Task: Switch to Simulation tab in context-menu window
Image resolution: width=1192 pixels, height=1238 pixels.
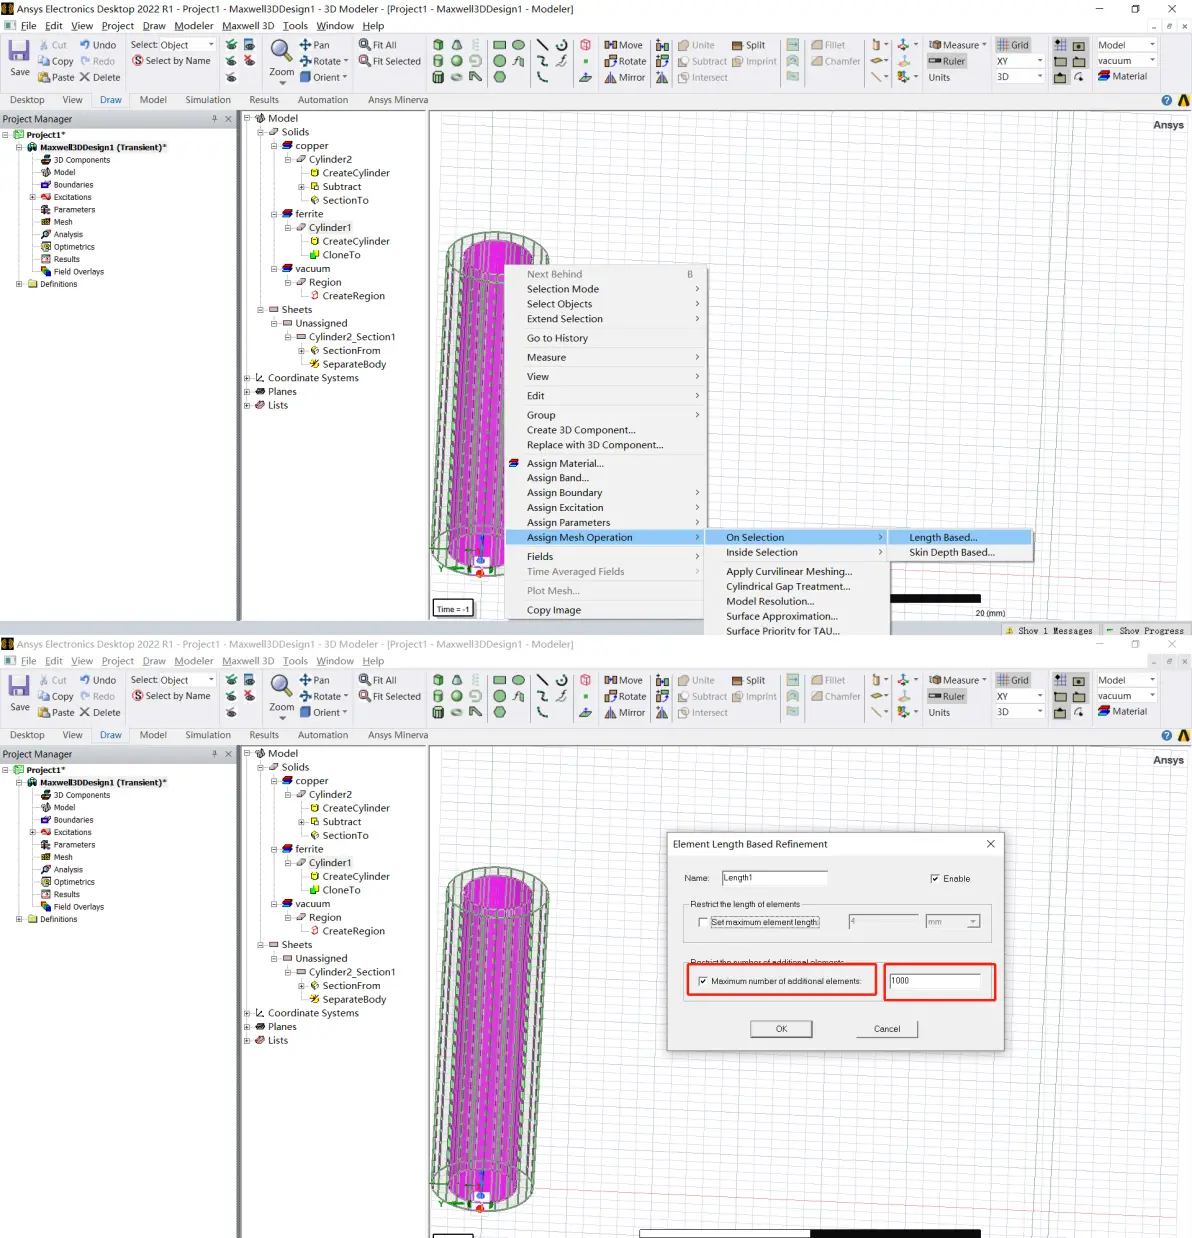Action: [x=208, y=100]
